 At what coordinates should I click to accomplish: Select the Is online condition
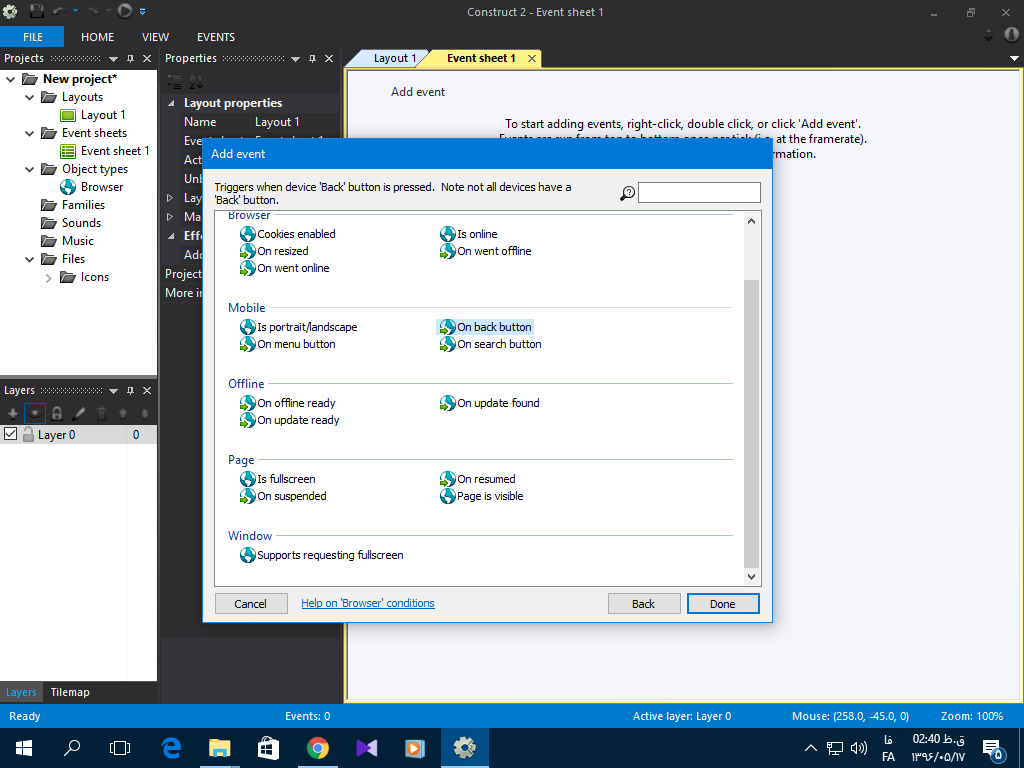click(469, 234)
